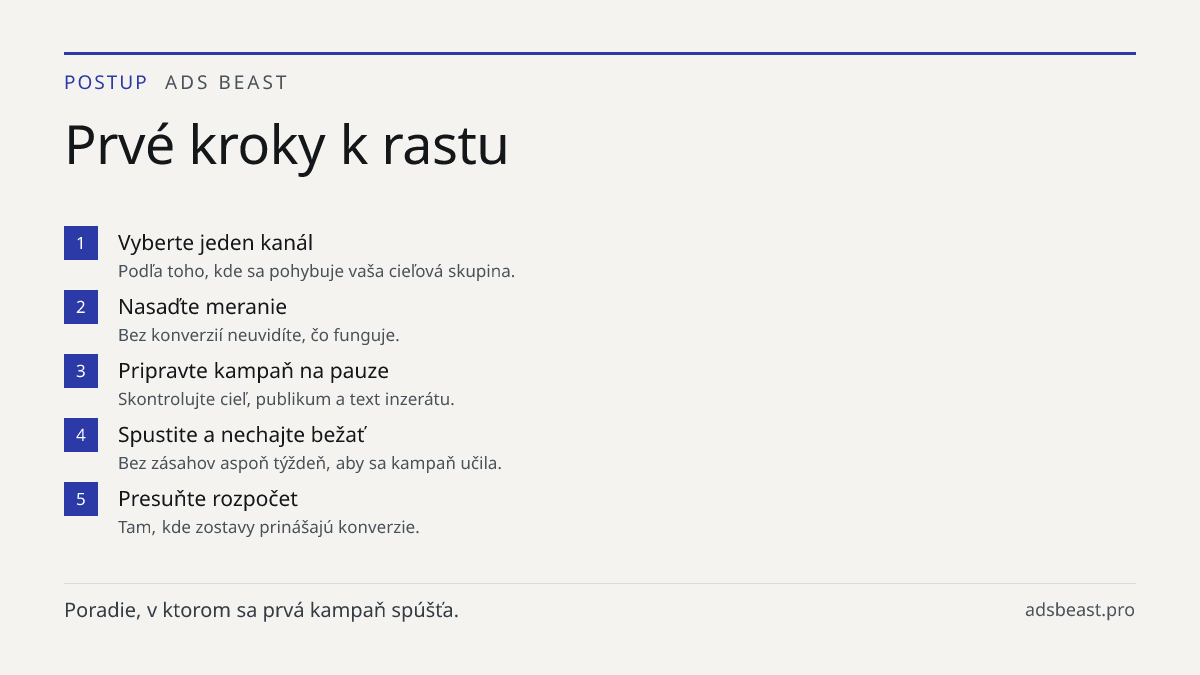The width and height of the screenshot is (1200, 675).
Task: Click text 'Skontrolujte cieľ, publikum a text inzerátu.'
Action: pyautogui.click(x=286, y=399)
